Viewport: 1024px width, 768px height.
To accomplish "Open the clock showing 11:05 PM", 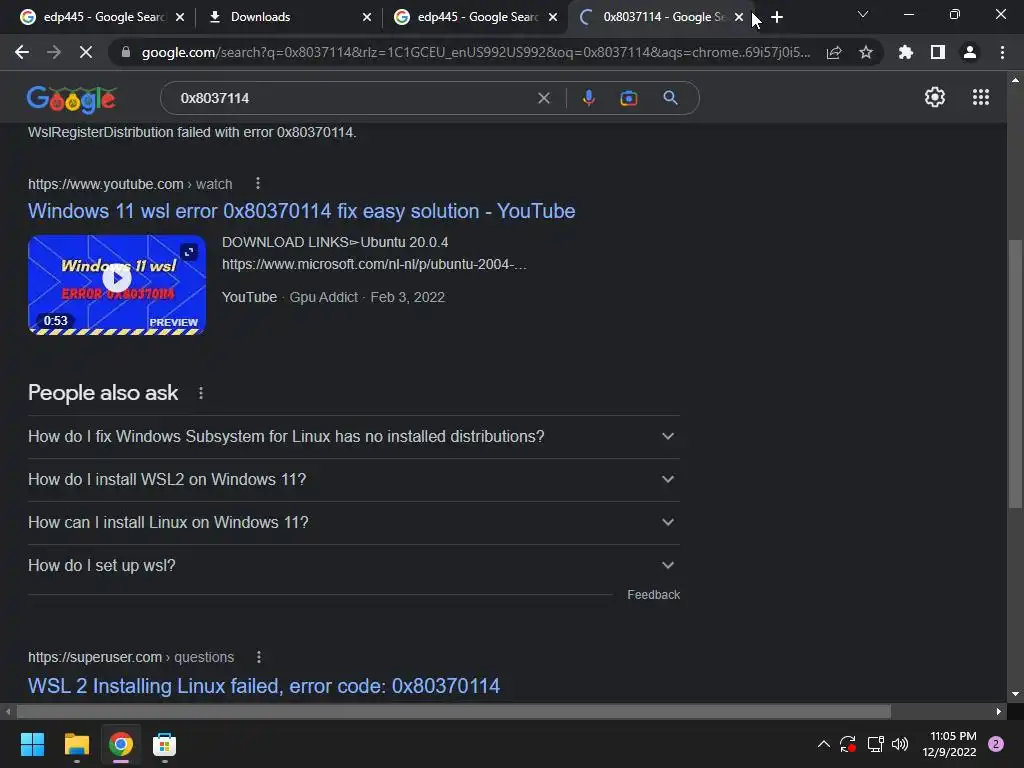I will coord(950,744).
